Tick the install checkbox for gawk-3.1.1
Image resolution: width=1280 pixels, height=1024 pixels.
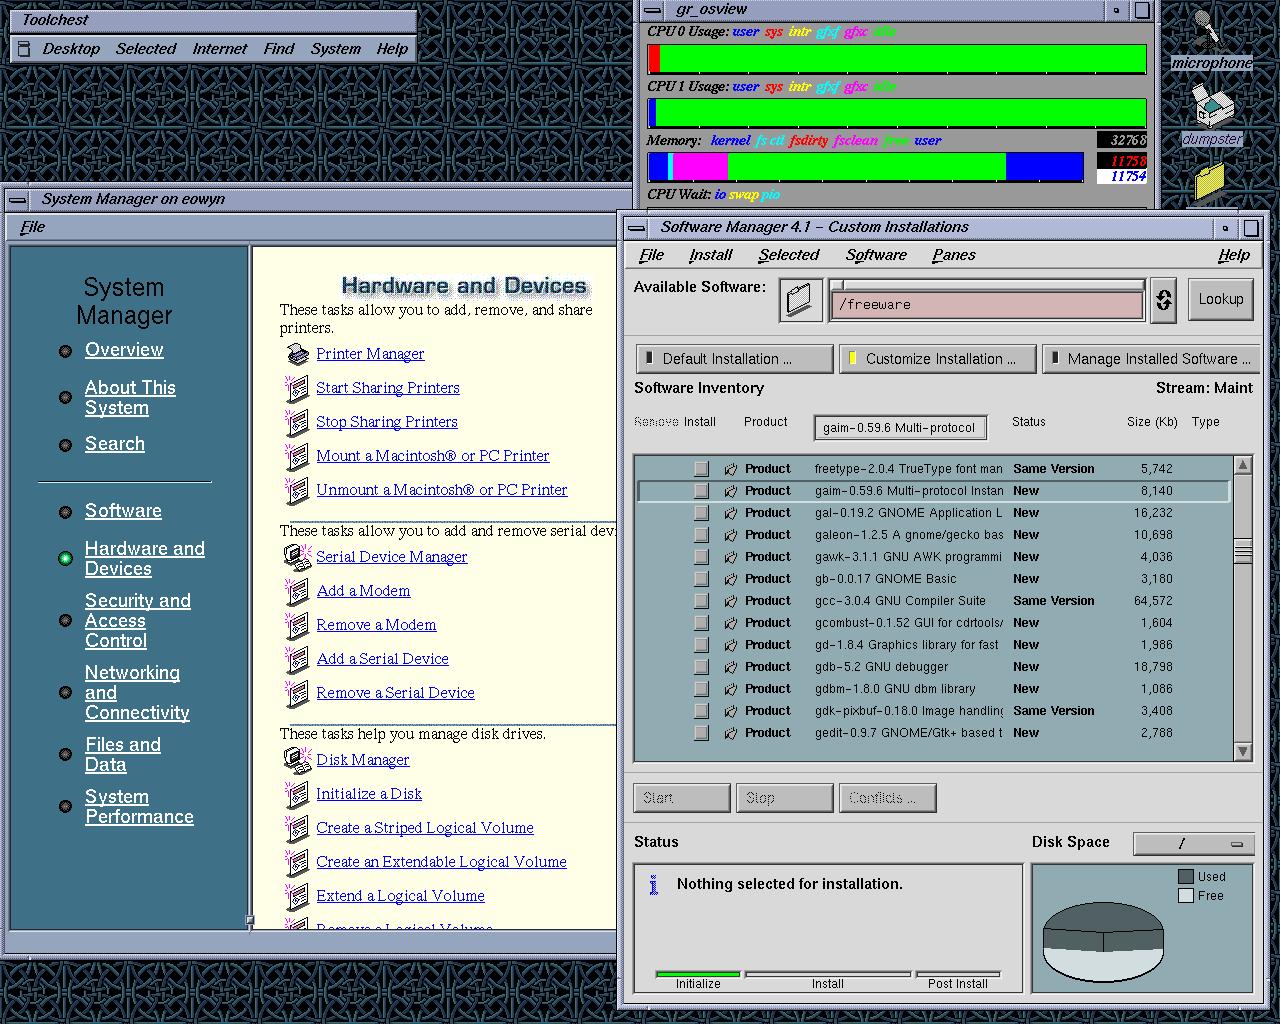701,557
